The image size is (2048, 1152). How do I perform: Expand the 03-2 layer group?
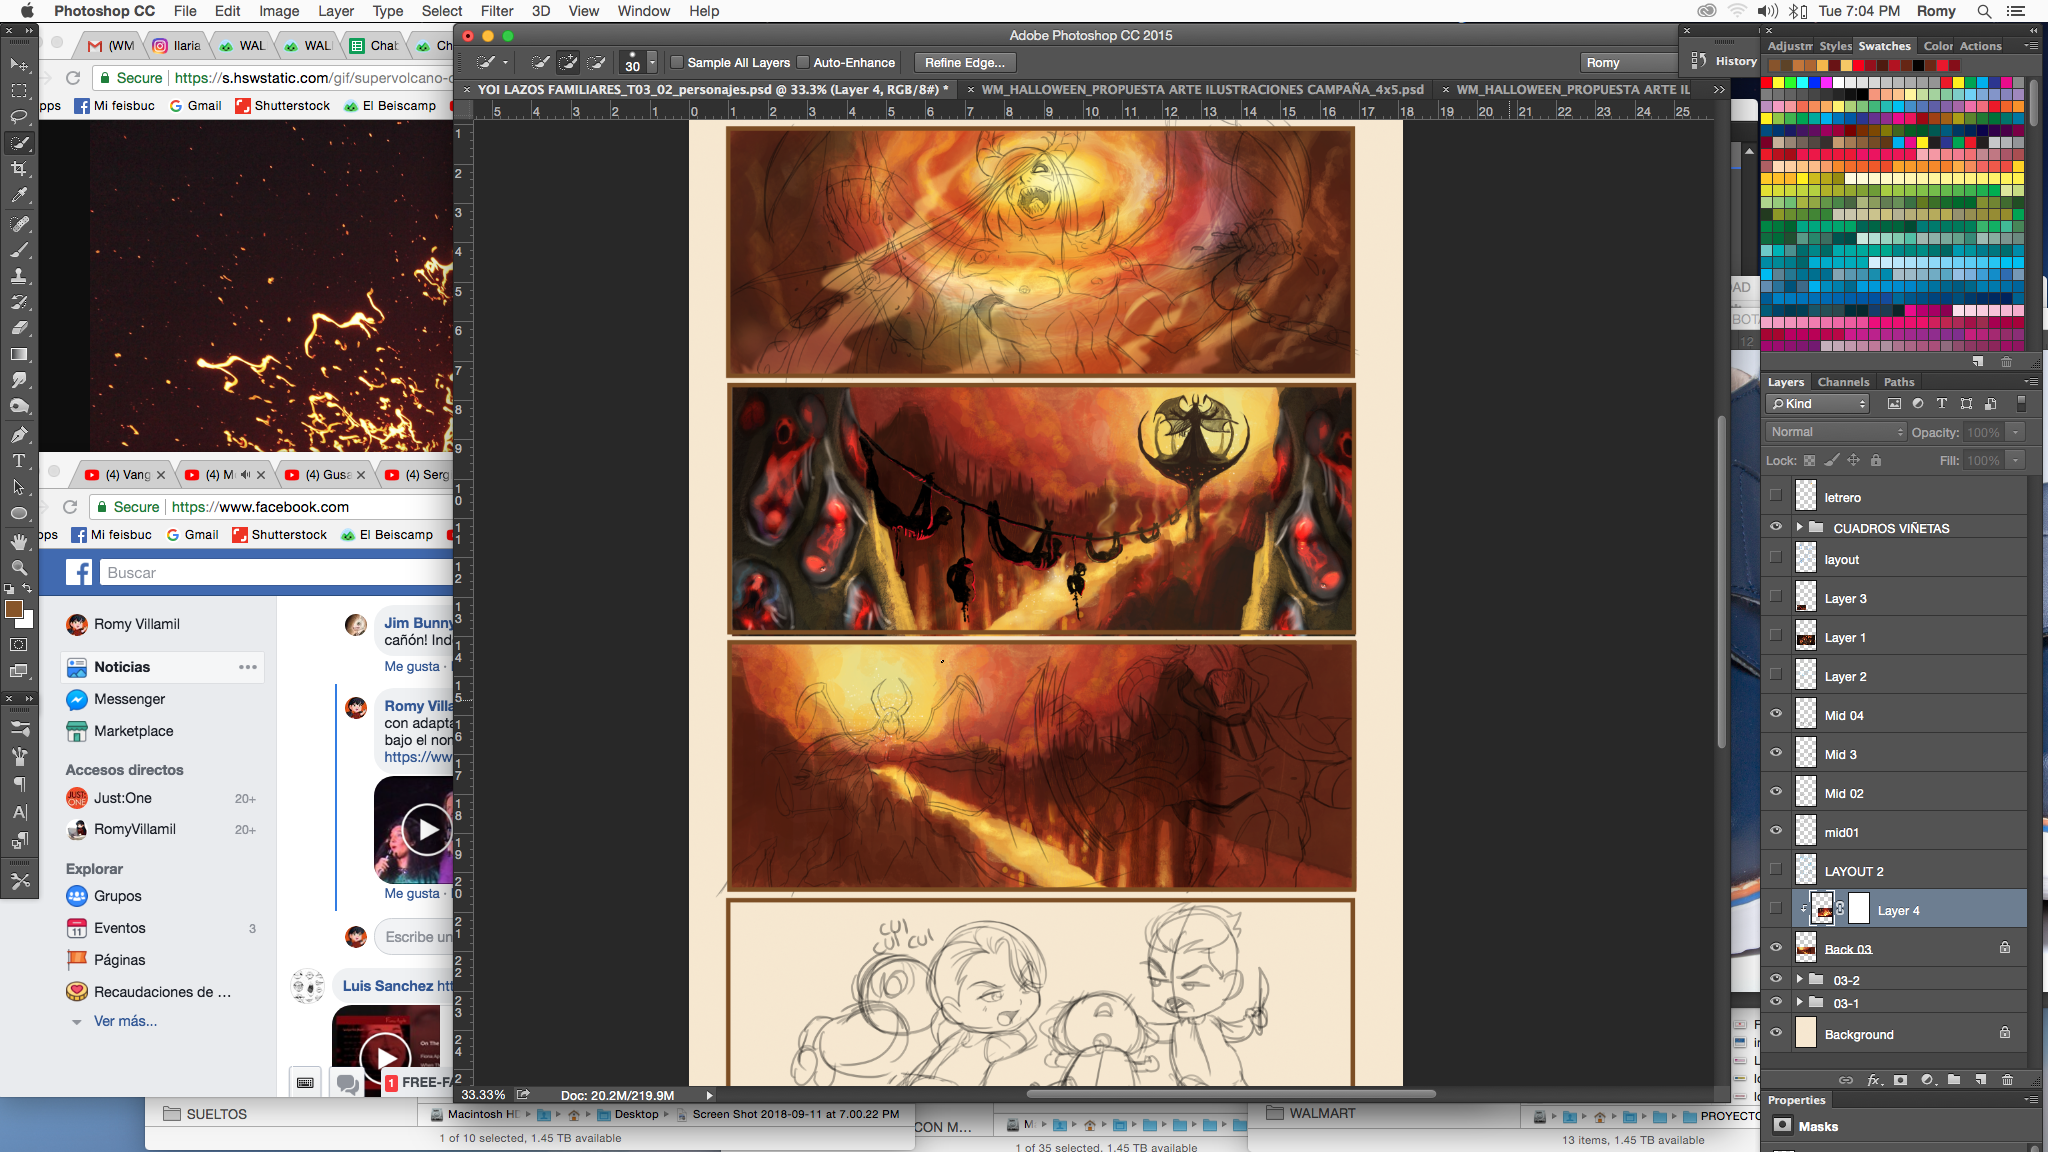(1800, 979)
